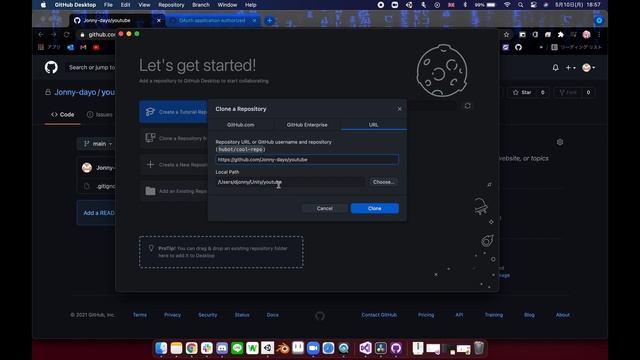Open the Code tab on GitHub page
The height and width of the screenshot is (360, 640).
tap(62, 115)
